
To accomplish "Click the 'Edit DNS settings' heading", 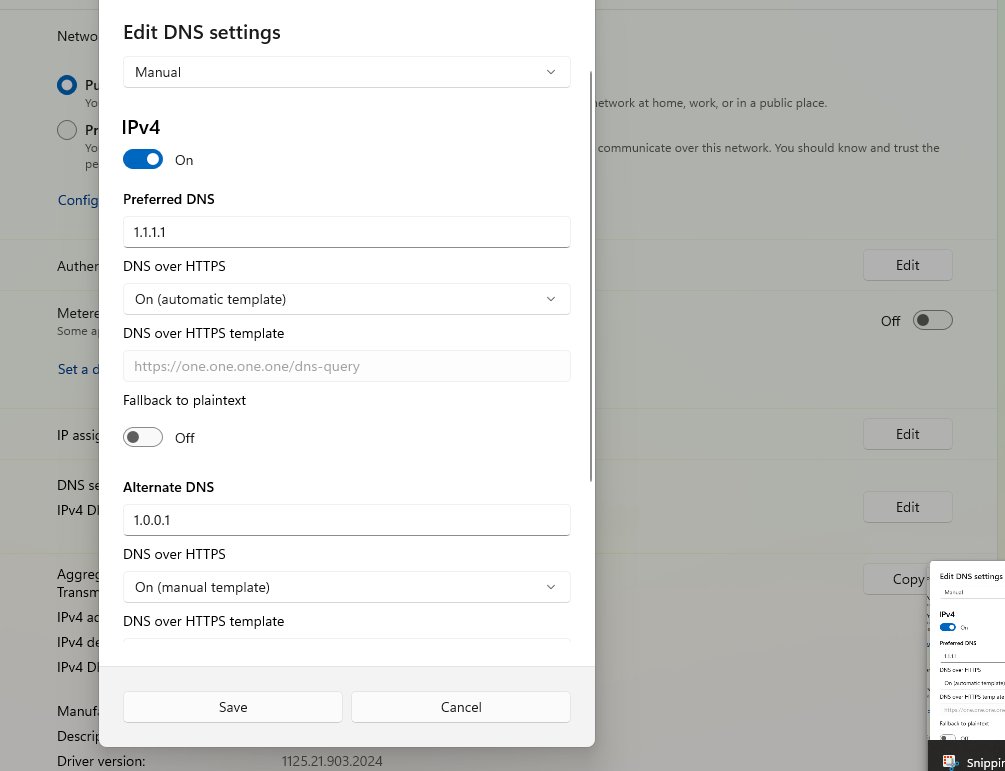I will tap(202, 32).
